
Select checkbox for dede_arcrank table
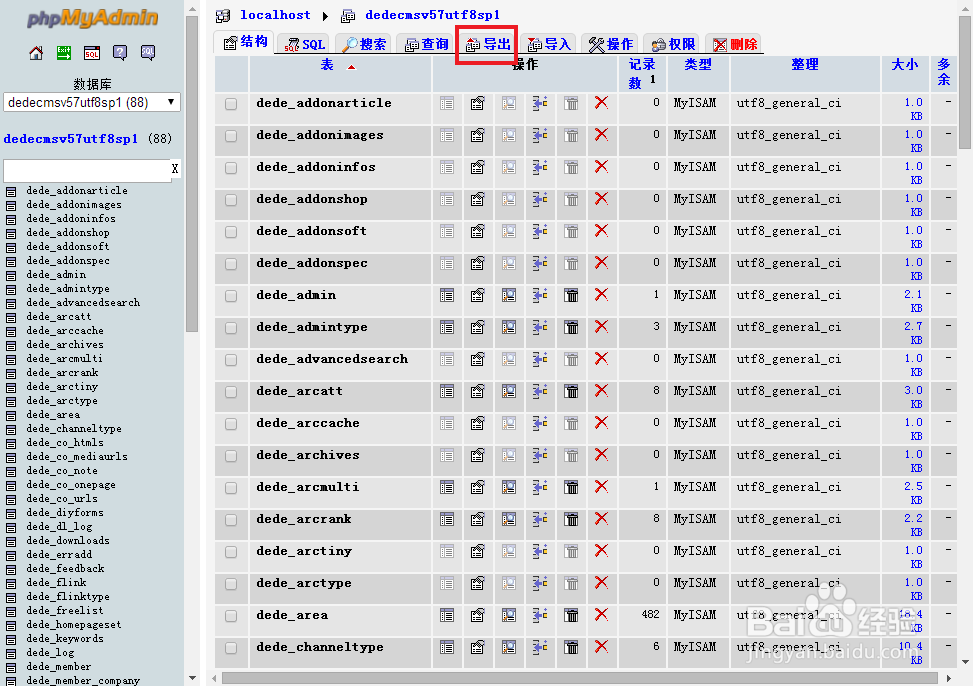tap(231, 520)
